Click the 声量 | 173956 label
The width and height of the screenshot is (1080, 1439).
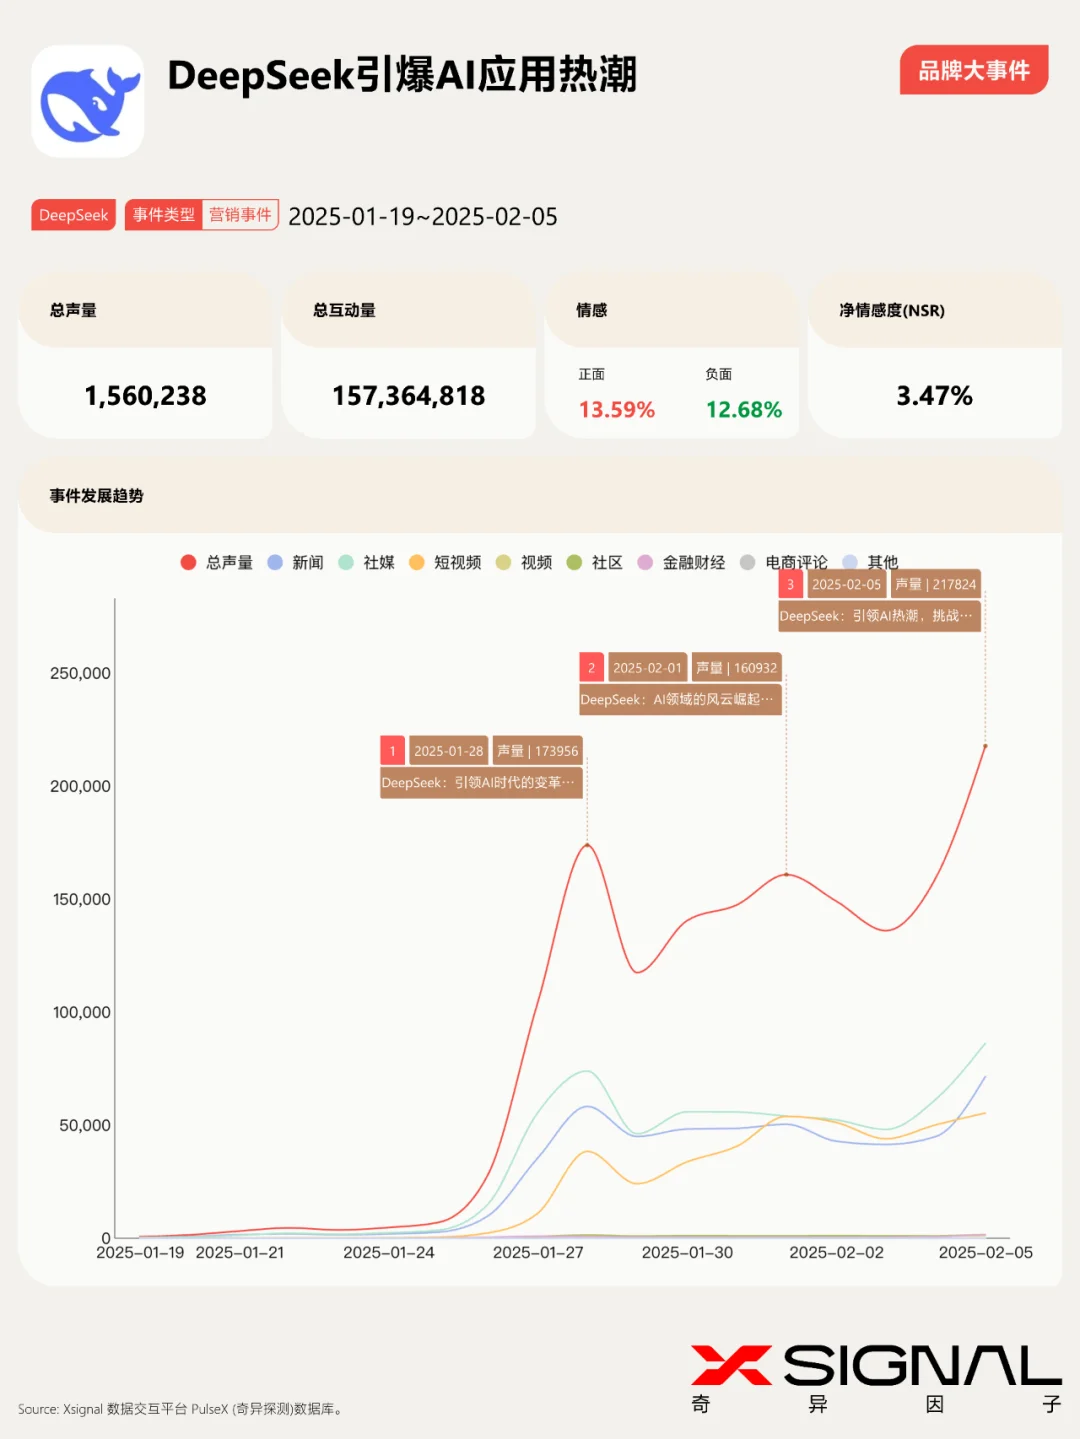point(538,751)
